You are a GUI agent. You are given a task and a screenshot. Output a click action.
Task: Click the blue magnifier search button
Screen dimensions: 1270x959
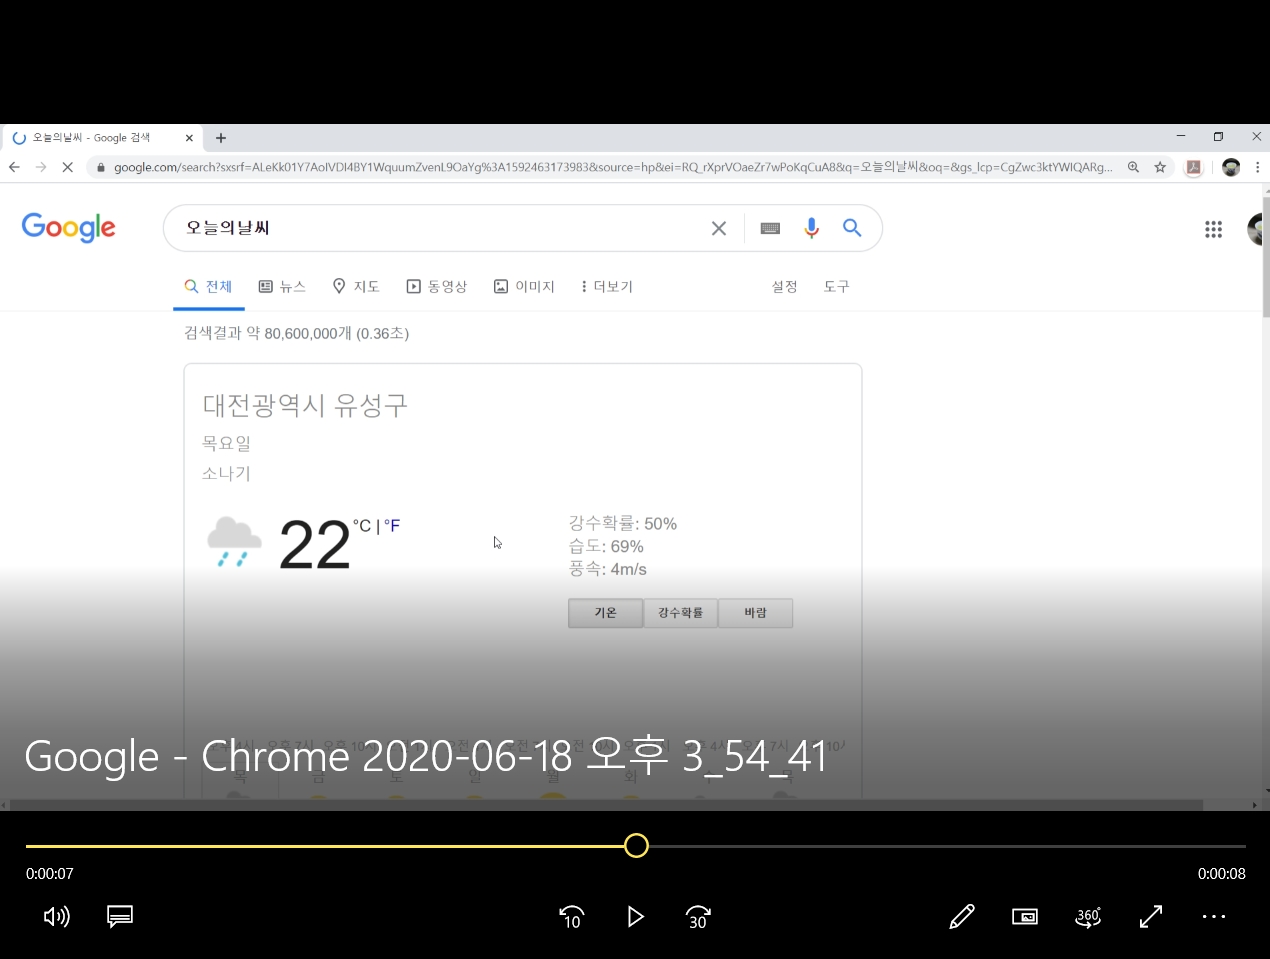tap(852, 228)
